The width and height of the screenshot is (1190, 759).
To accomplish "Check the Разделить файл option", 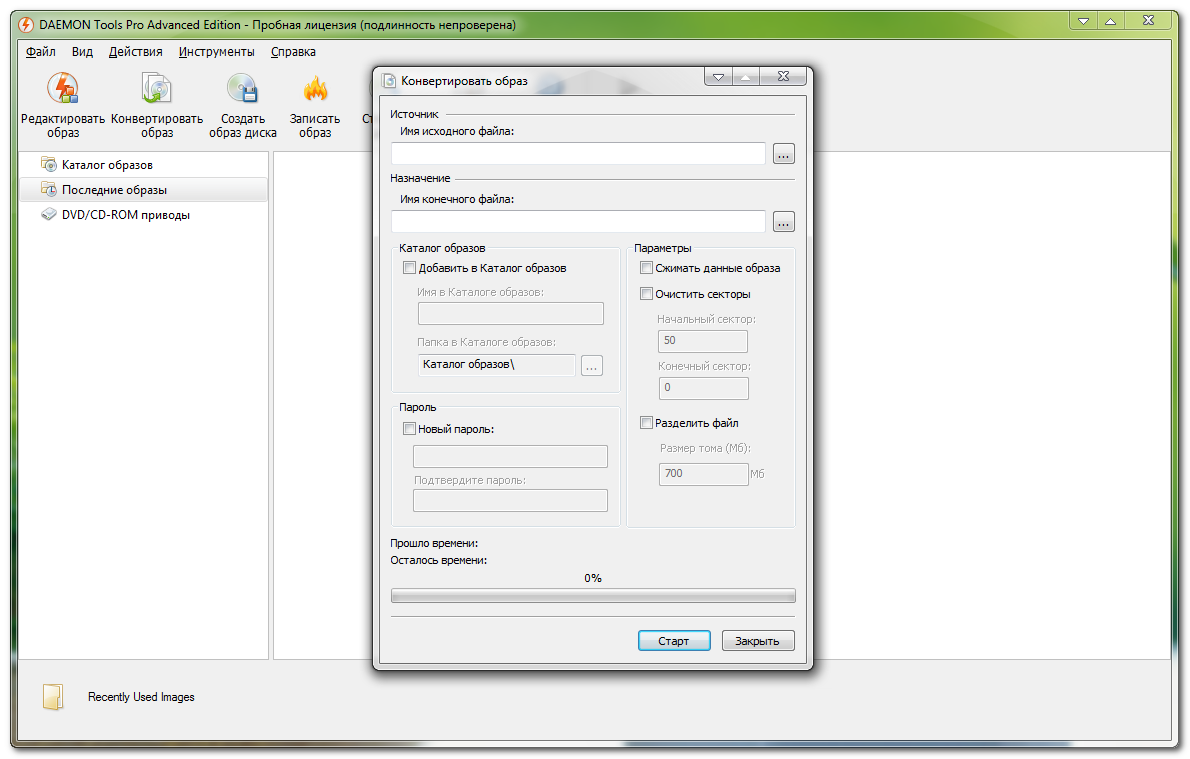I will [x=646, y=423].
